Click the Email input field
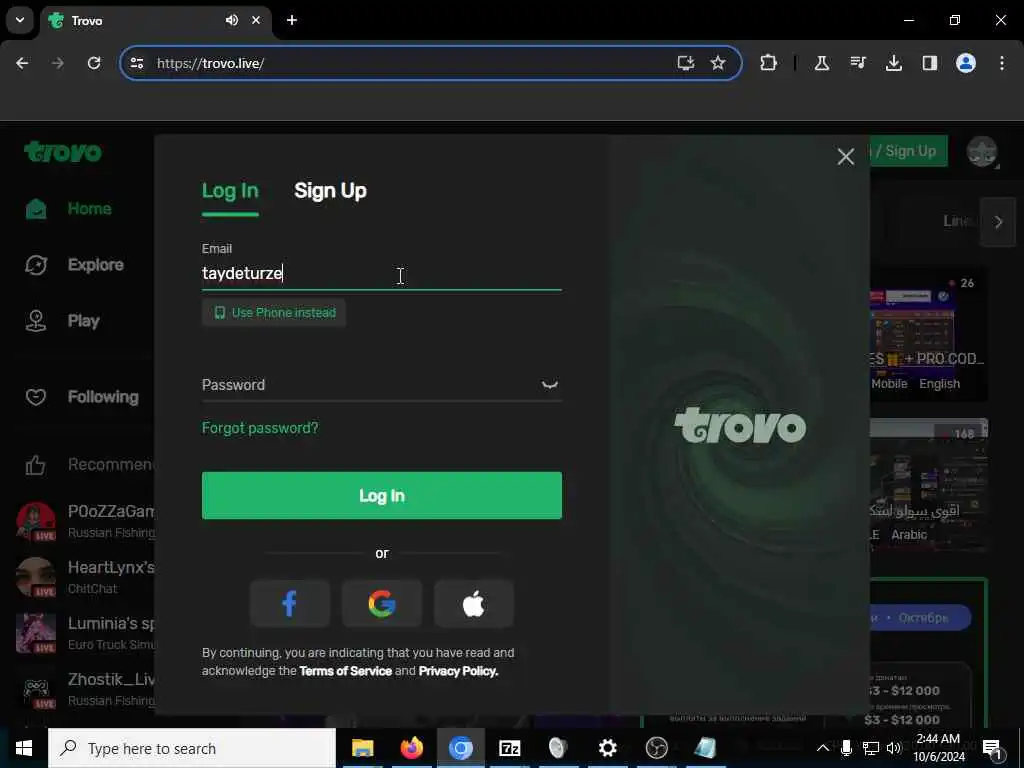 click(381, 273)
